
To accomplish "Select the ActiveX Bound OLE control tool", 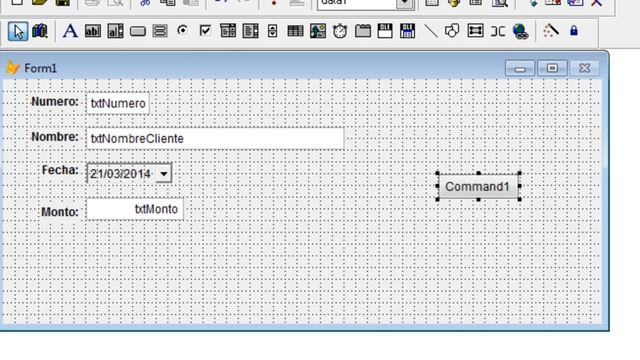I will (407, 31).
